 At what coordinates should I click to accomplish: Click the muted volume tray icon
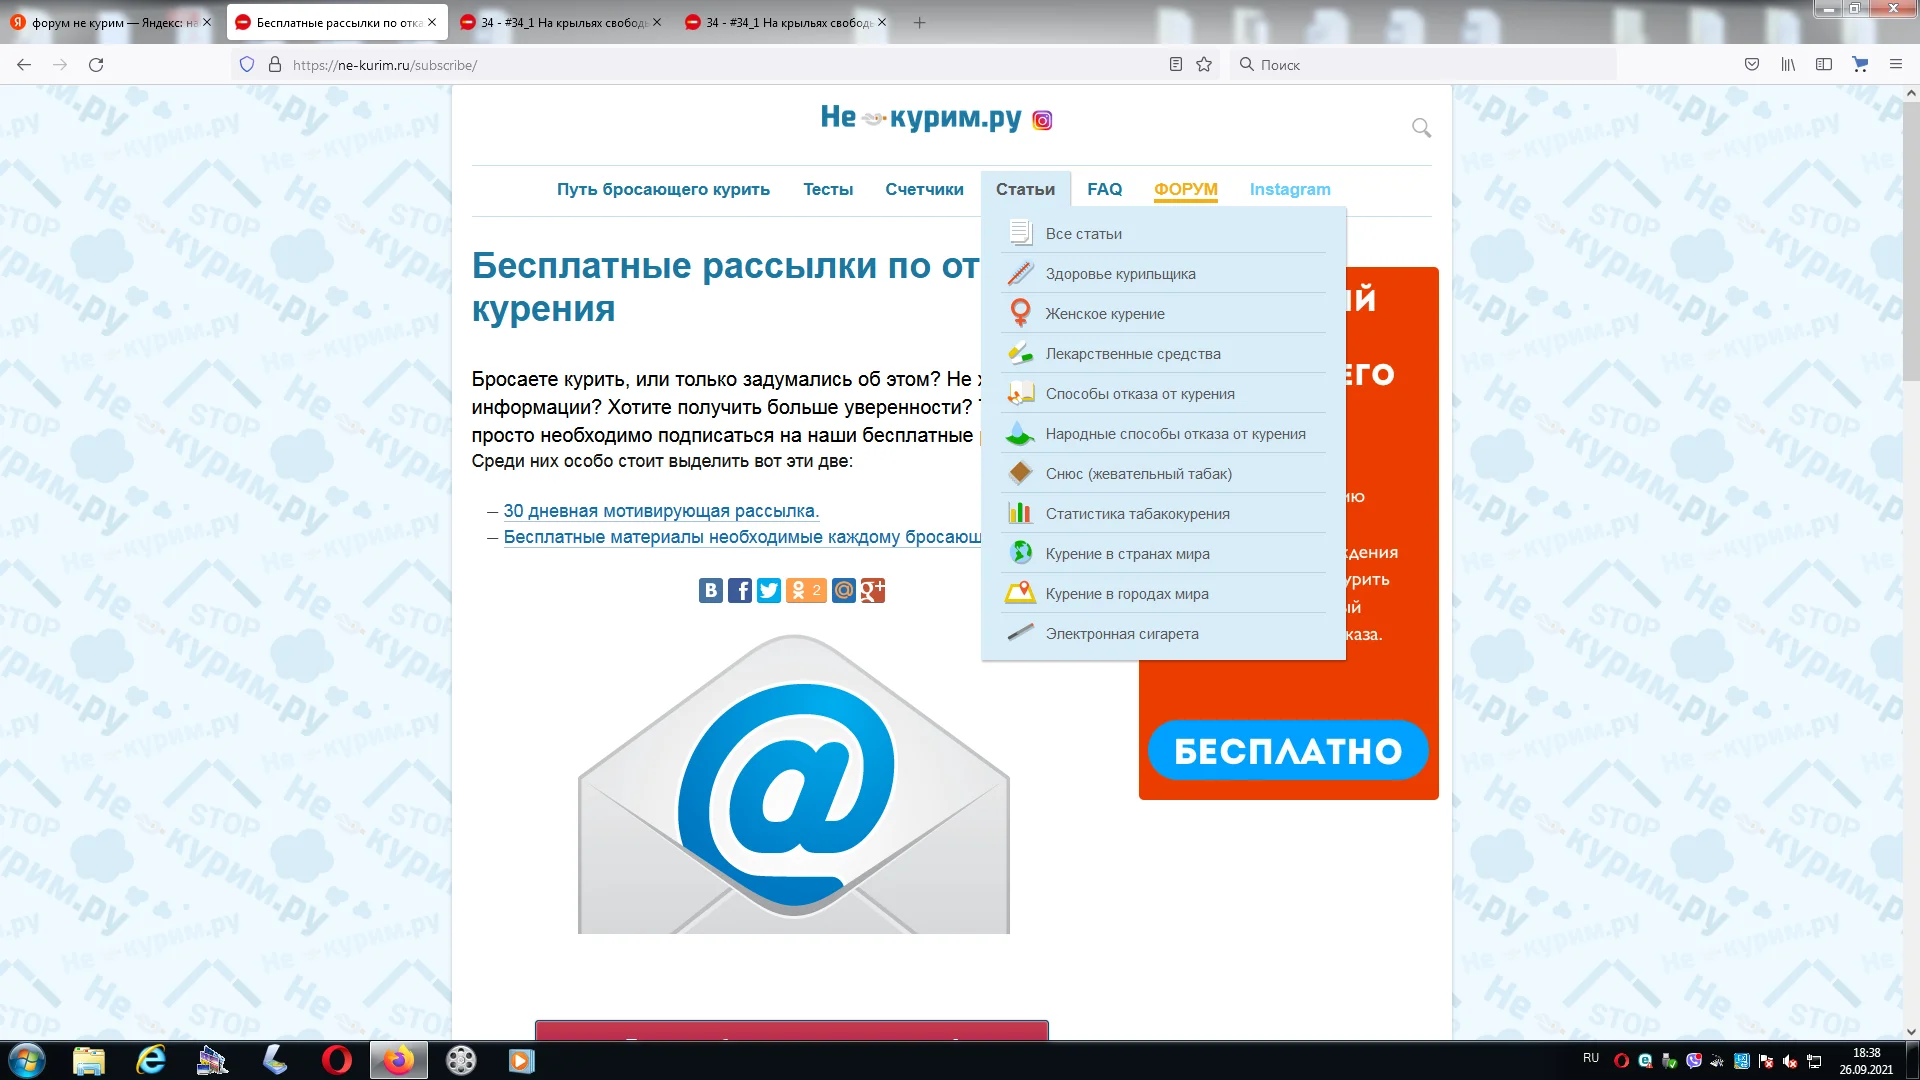click(x=1790, y=1061)
